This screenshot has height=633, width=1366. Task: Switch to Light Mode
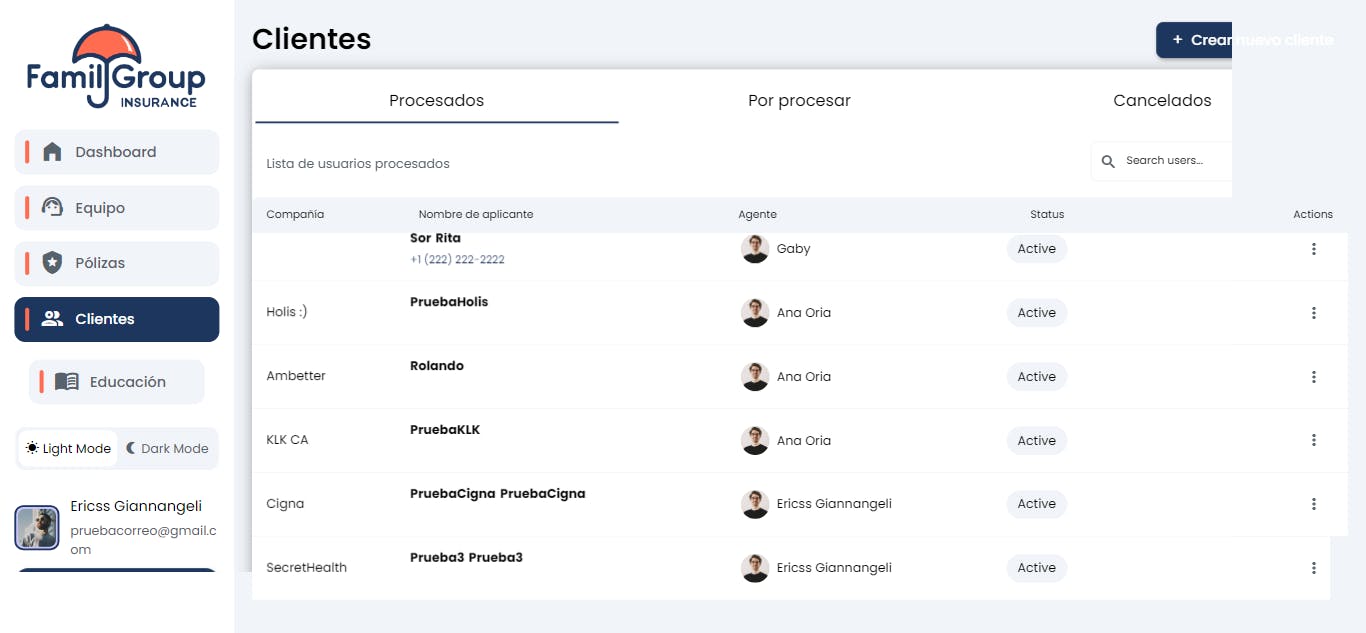point(69,449)
